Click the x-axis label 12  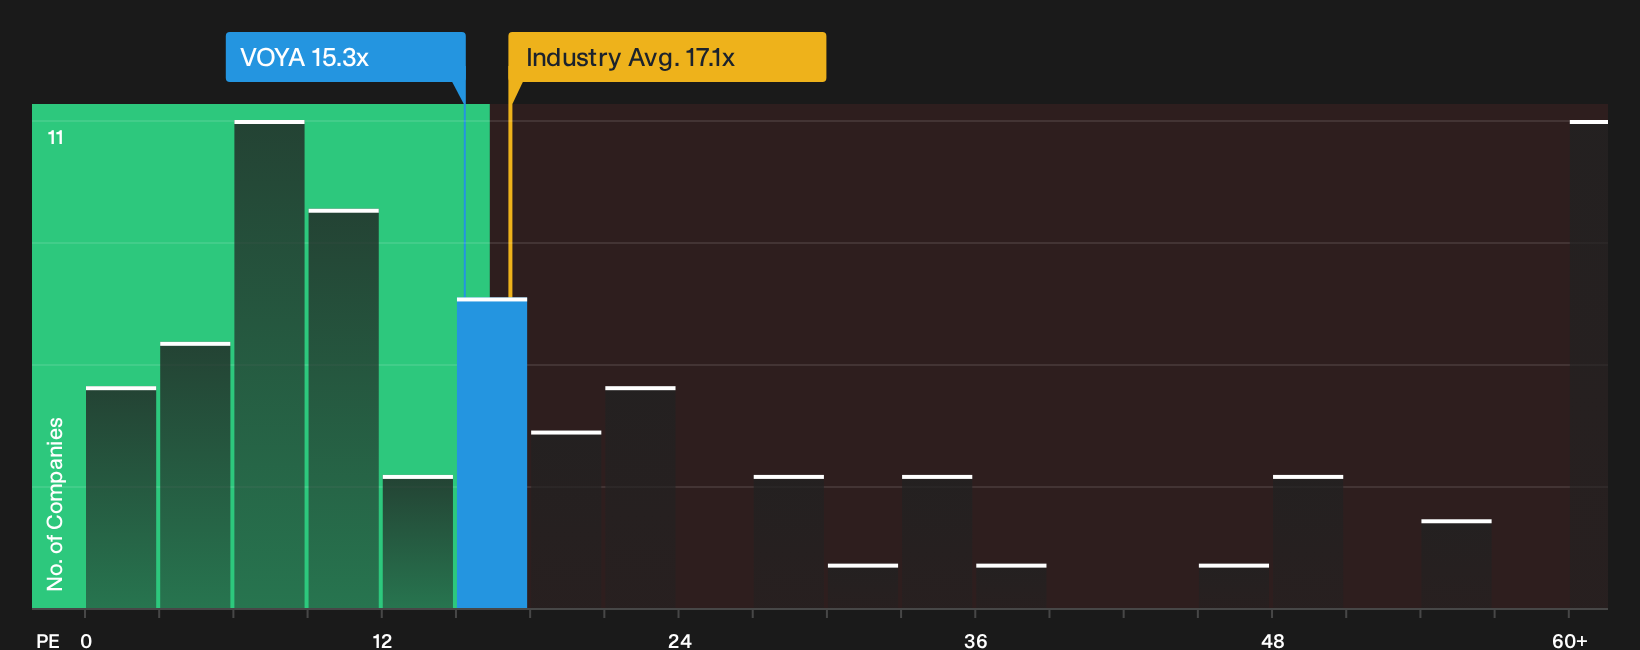pos(382,640)
